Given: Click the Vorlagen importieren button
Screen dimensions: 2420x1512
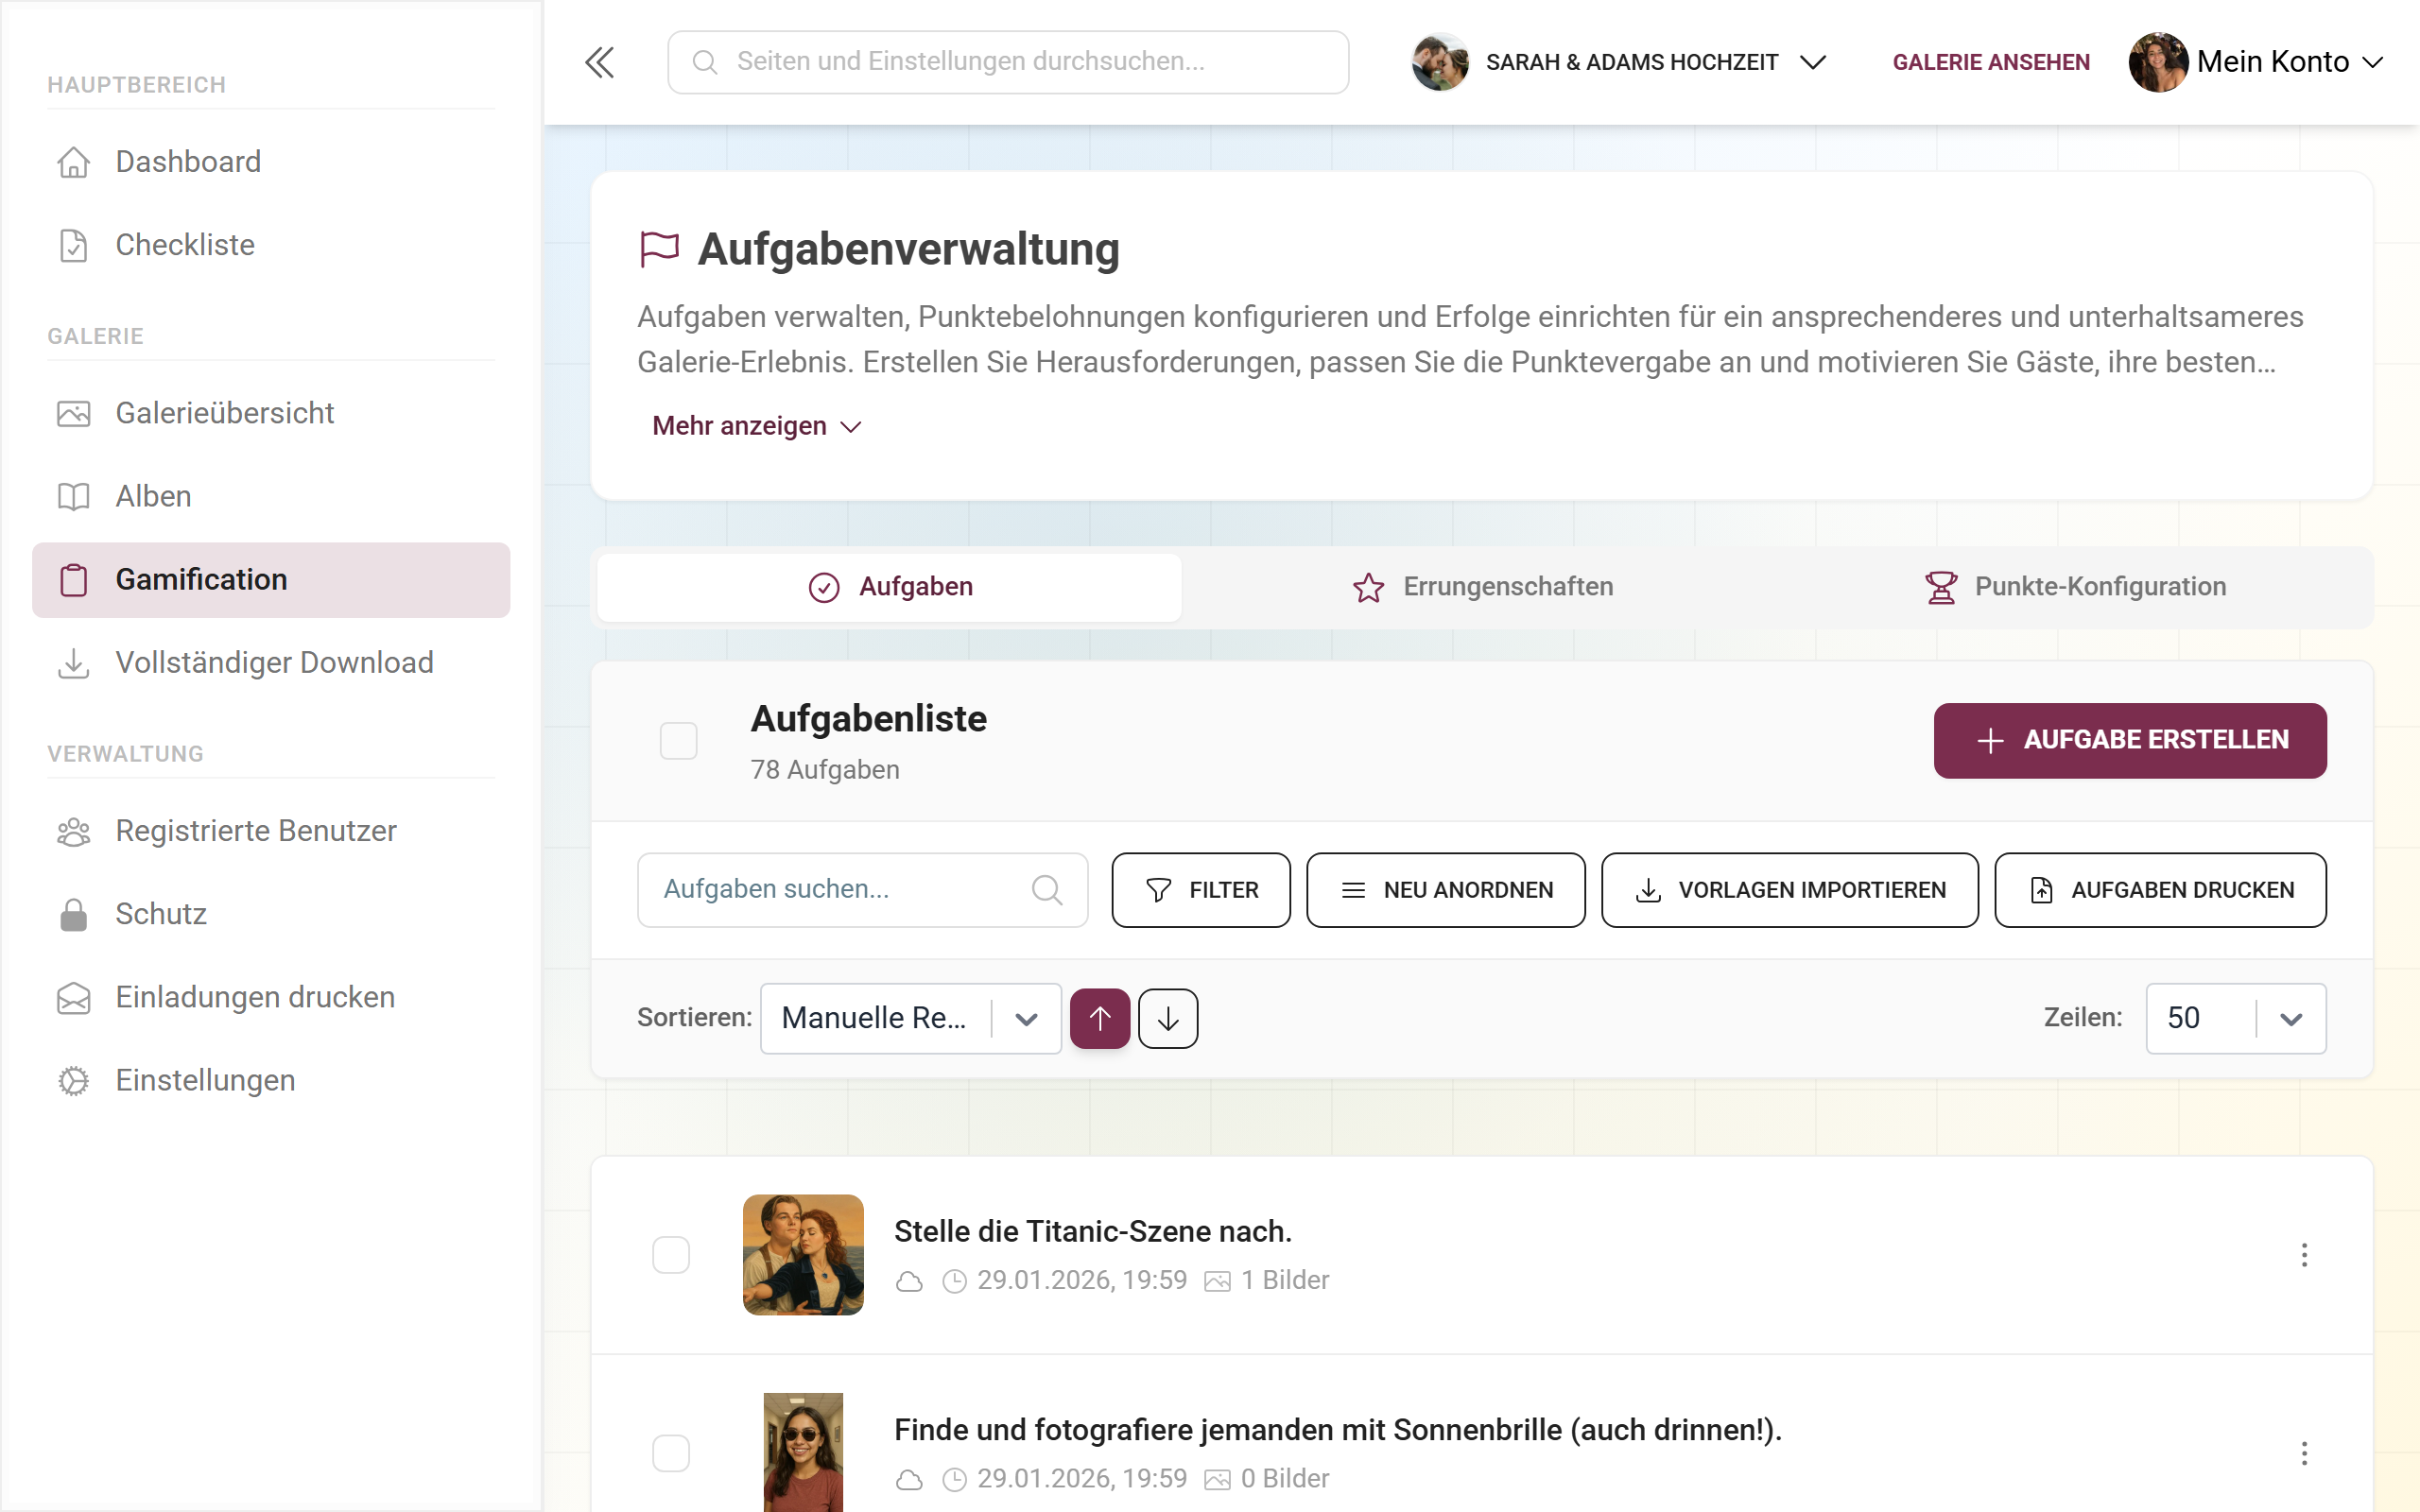Looking at the screenshot, I should [1789, 889].
